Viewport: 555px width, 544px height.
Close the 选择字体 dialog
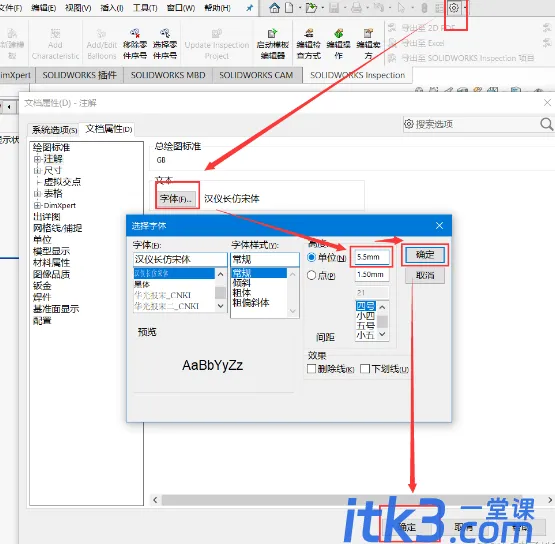tap(439, 225)
